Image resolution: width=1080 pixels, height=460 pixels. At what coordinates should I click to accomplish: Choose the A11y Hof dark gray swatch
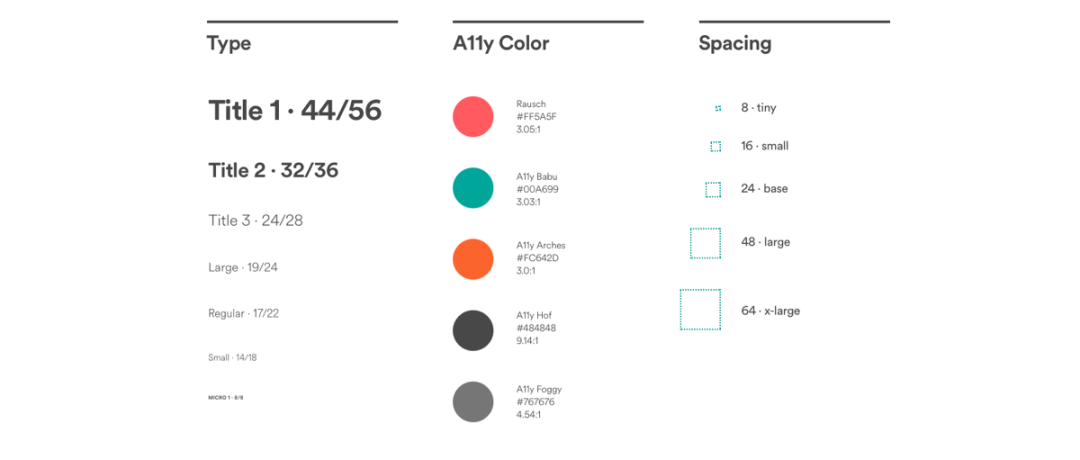pyautogui.click(x=472, y=331)
